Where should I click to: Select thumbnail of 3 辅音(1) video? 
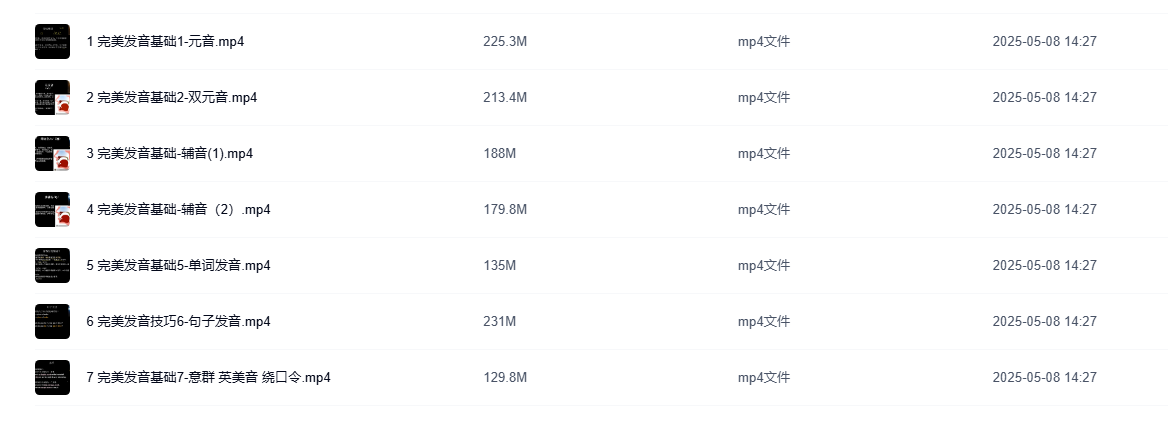(52, 154)
